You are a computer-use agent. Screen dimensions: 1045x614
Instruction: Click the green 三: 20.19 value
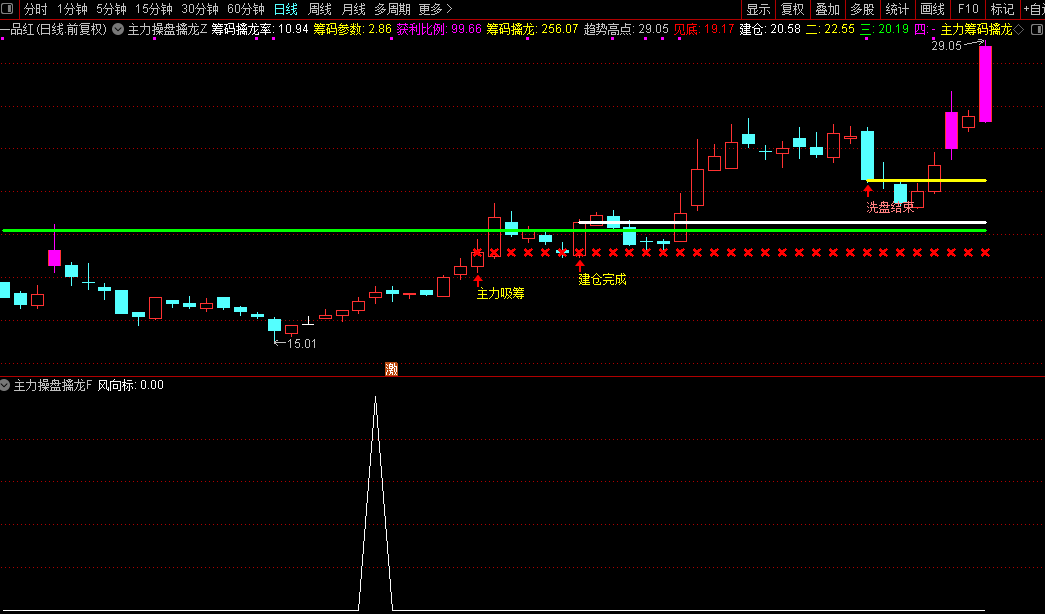pyautogui.click(x=884, y=29)
